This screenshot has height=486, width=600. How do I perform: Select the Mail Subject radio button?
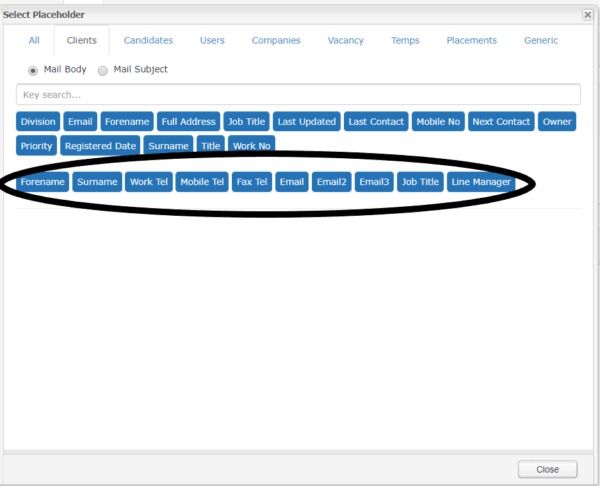pyautogui.click(x=102, y=70)
